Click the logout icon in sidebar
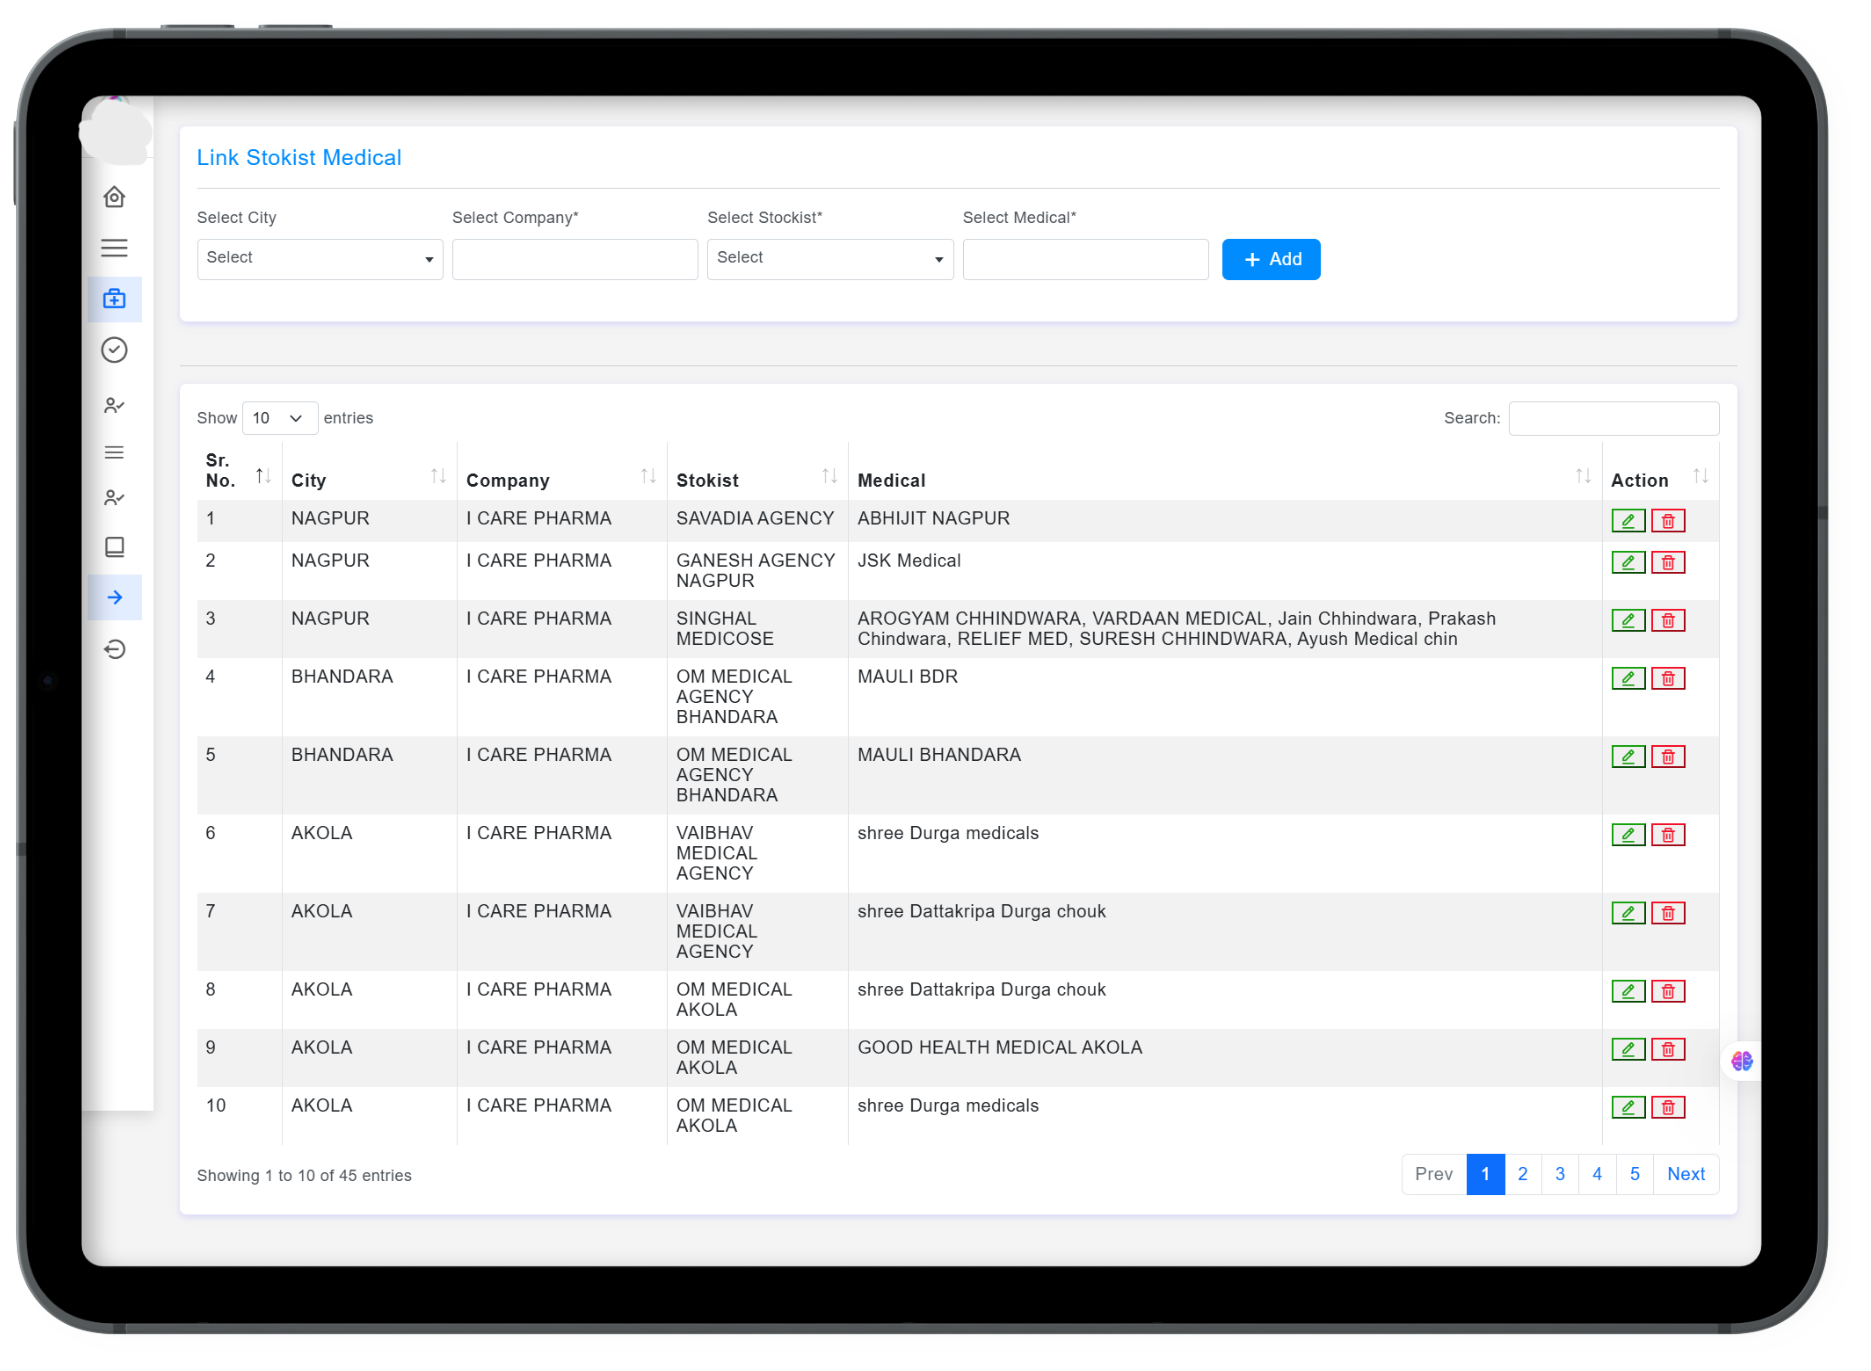Viewport: 1871px width, 1371px height. point(114,650)
